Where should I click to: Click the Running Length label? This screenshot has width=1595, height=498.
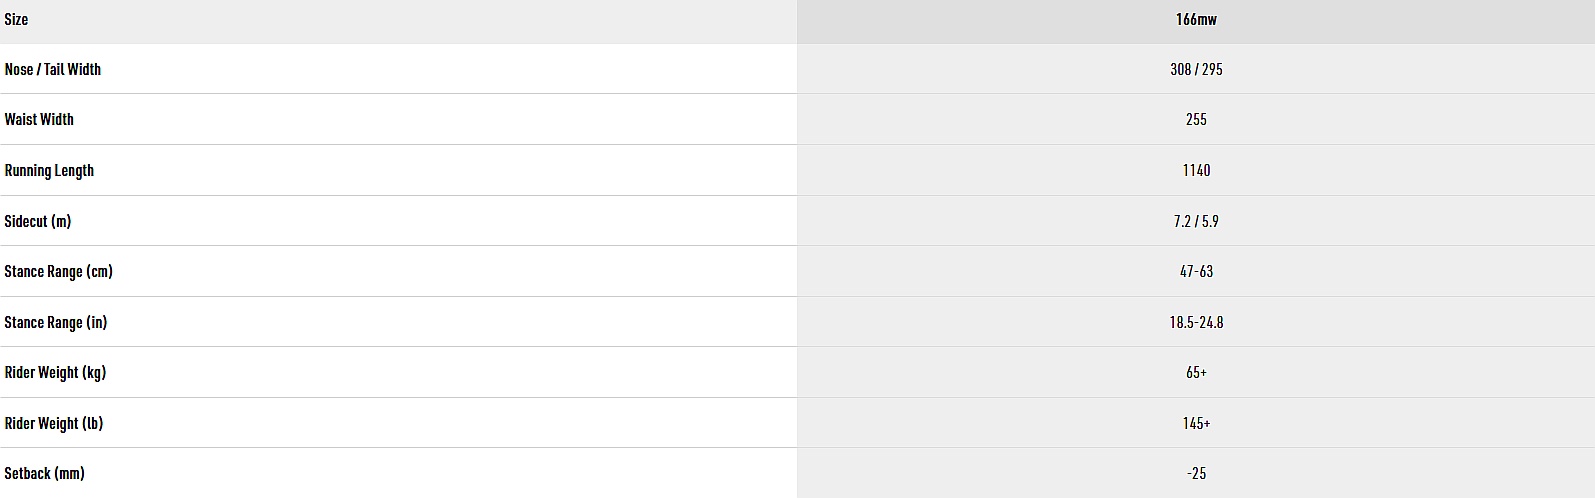coord(49,170)
